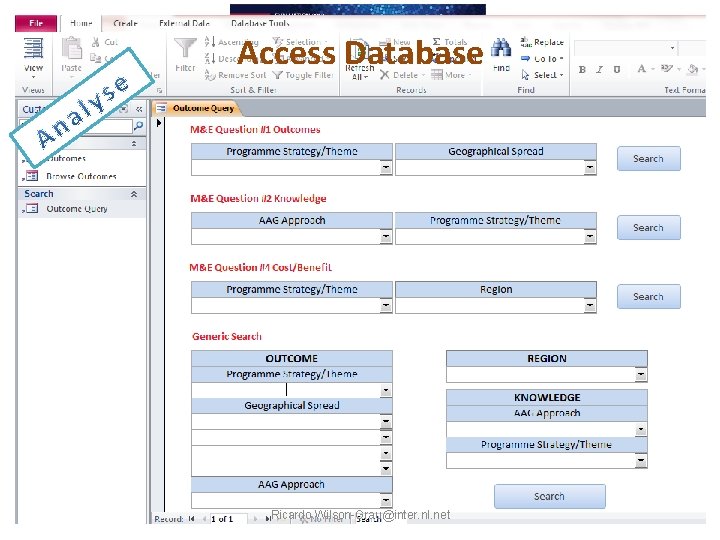Open Question #2 Programme Strategy/Theme dropdown
Image resolution: width=720 pixels, height=540 pixels.
coord(590,237)
